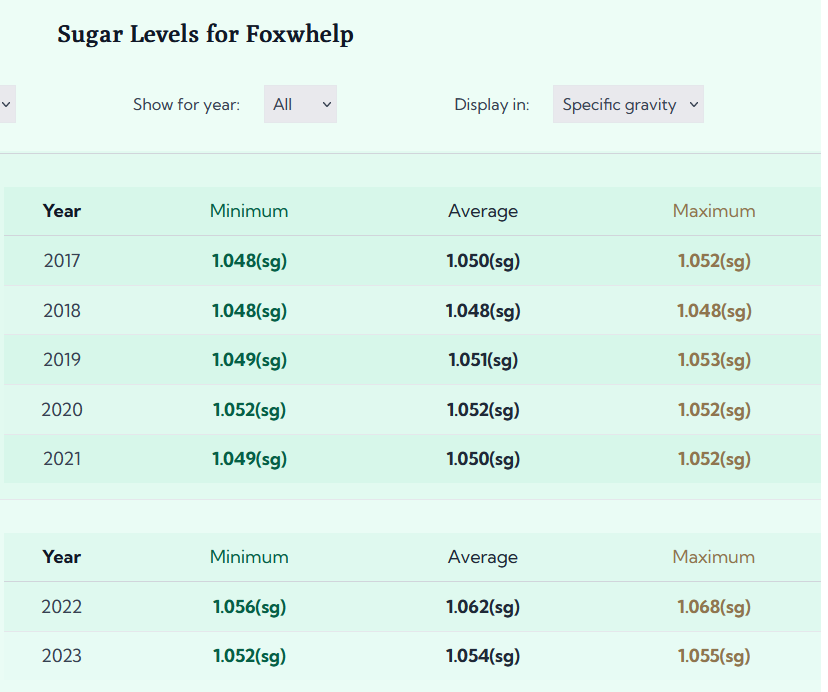
Task: Select the 2017 average 1.050(sg) value
Action: click(x=483, y=261)
